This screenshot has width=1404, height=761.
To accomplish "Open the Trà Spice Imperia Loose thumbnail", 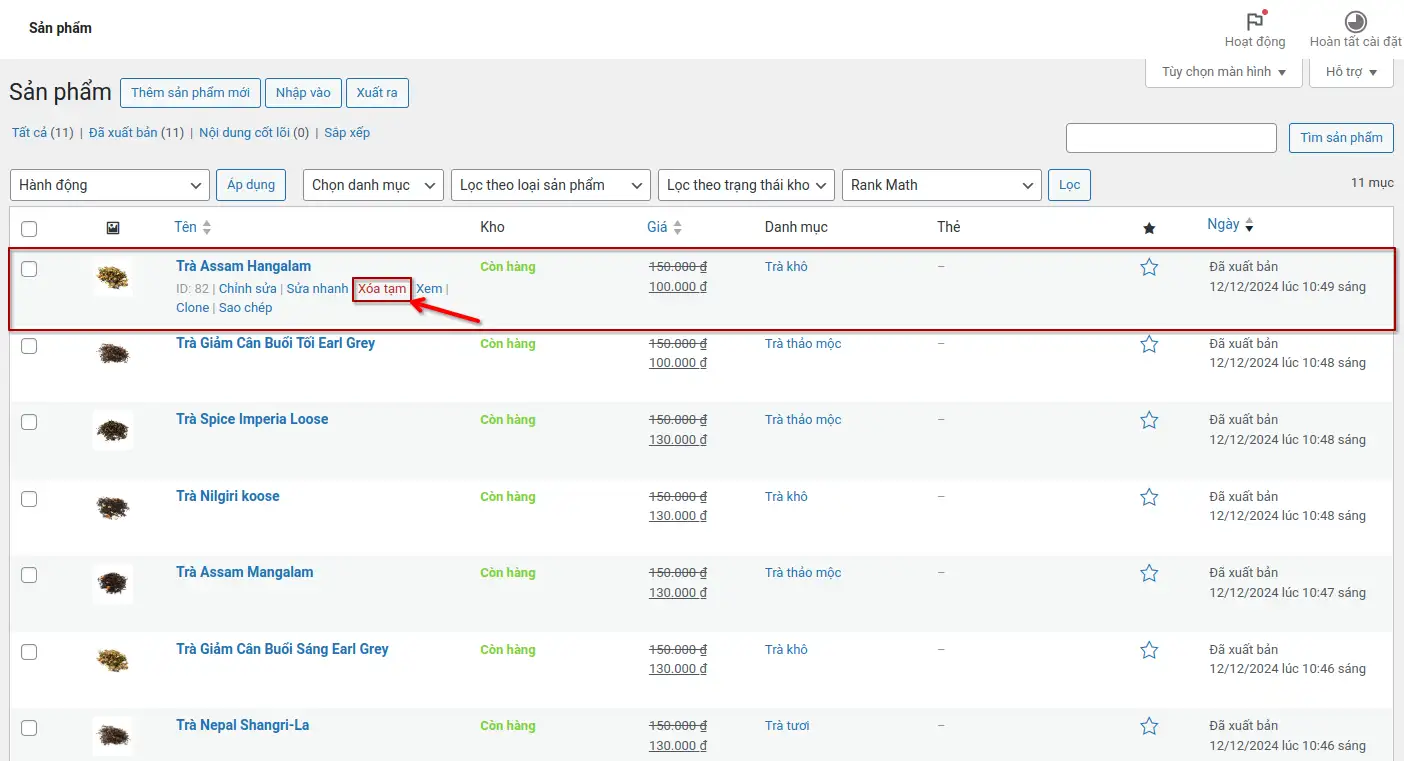I will click(x=112, y=430).
